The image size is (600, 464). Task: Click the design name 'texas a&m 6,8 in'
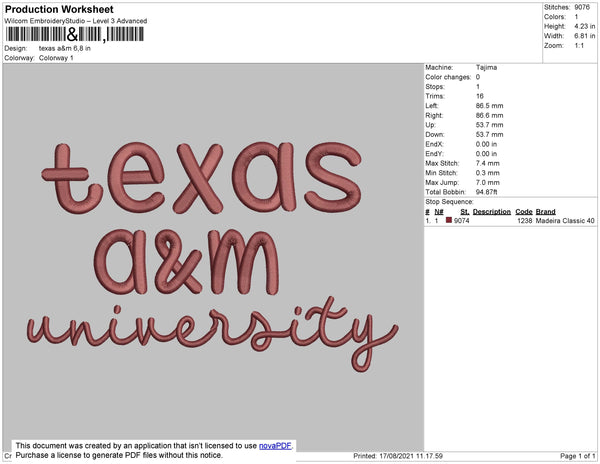[65, 49]
